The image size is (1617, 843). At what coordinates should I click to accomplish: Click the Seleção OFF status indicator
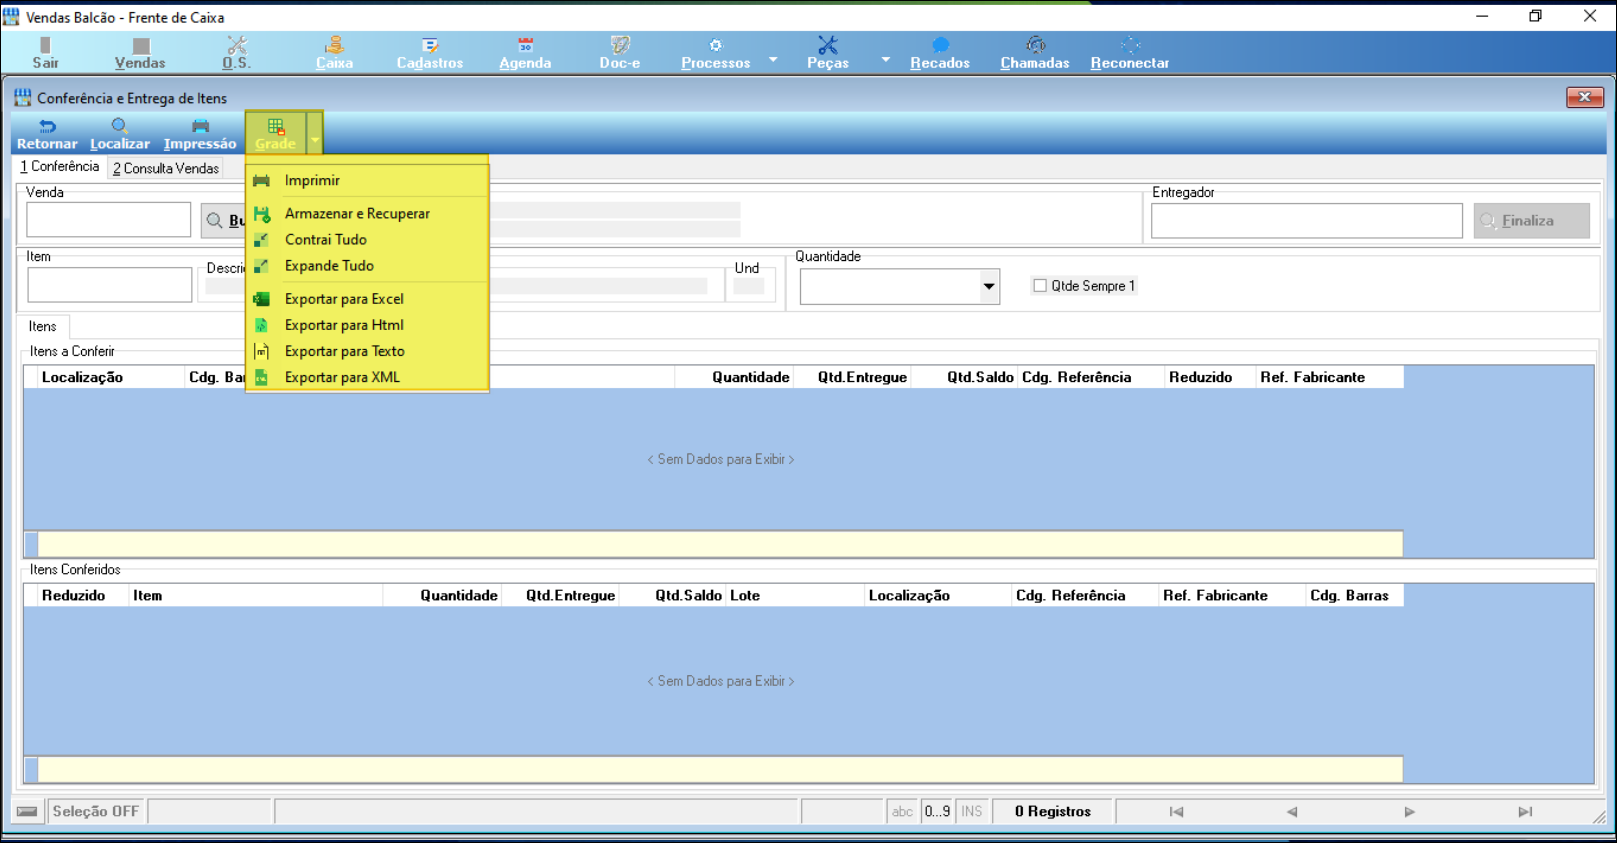click(x=95, y=811)
